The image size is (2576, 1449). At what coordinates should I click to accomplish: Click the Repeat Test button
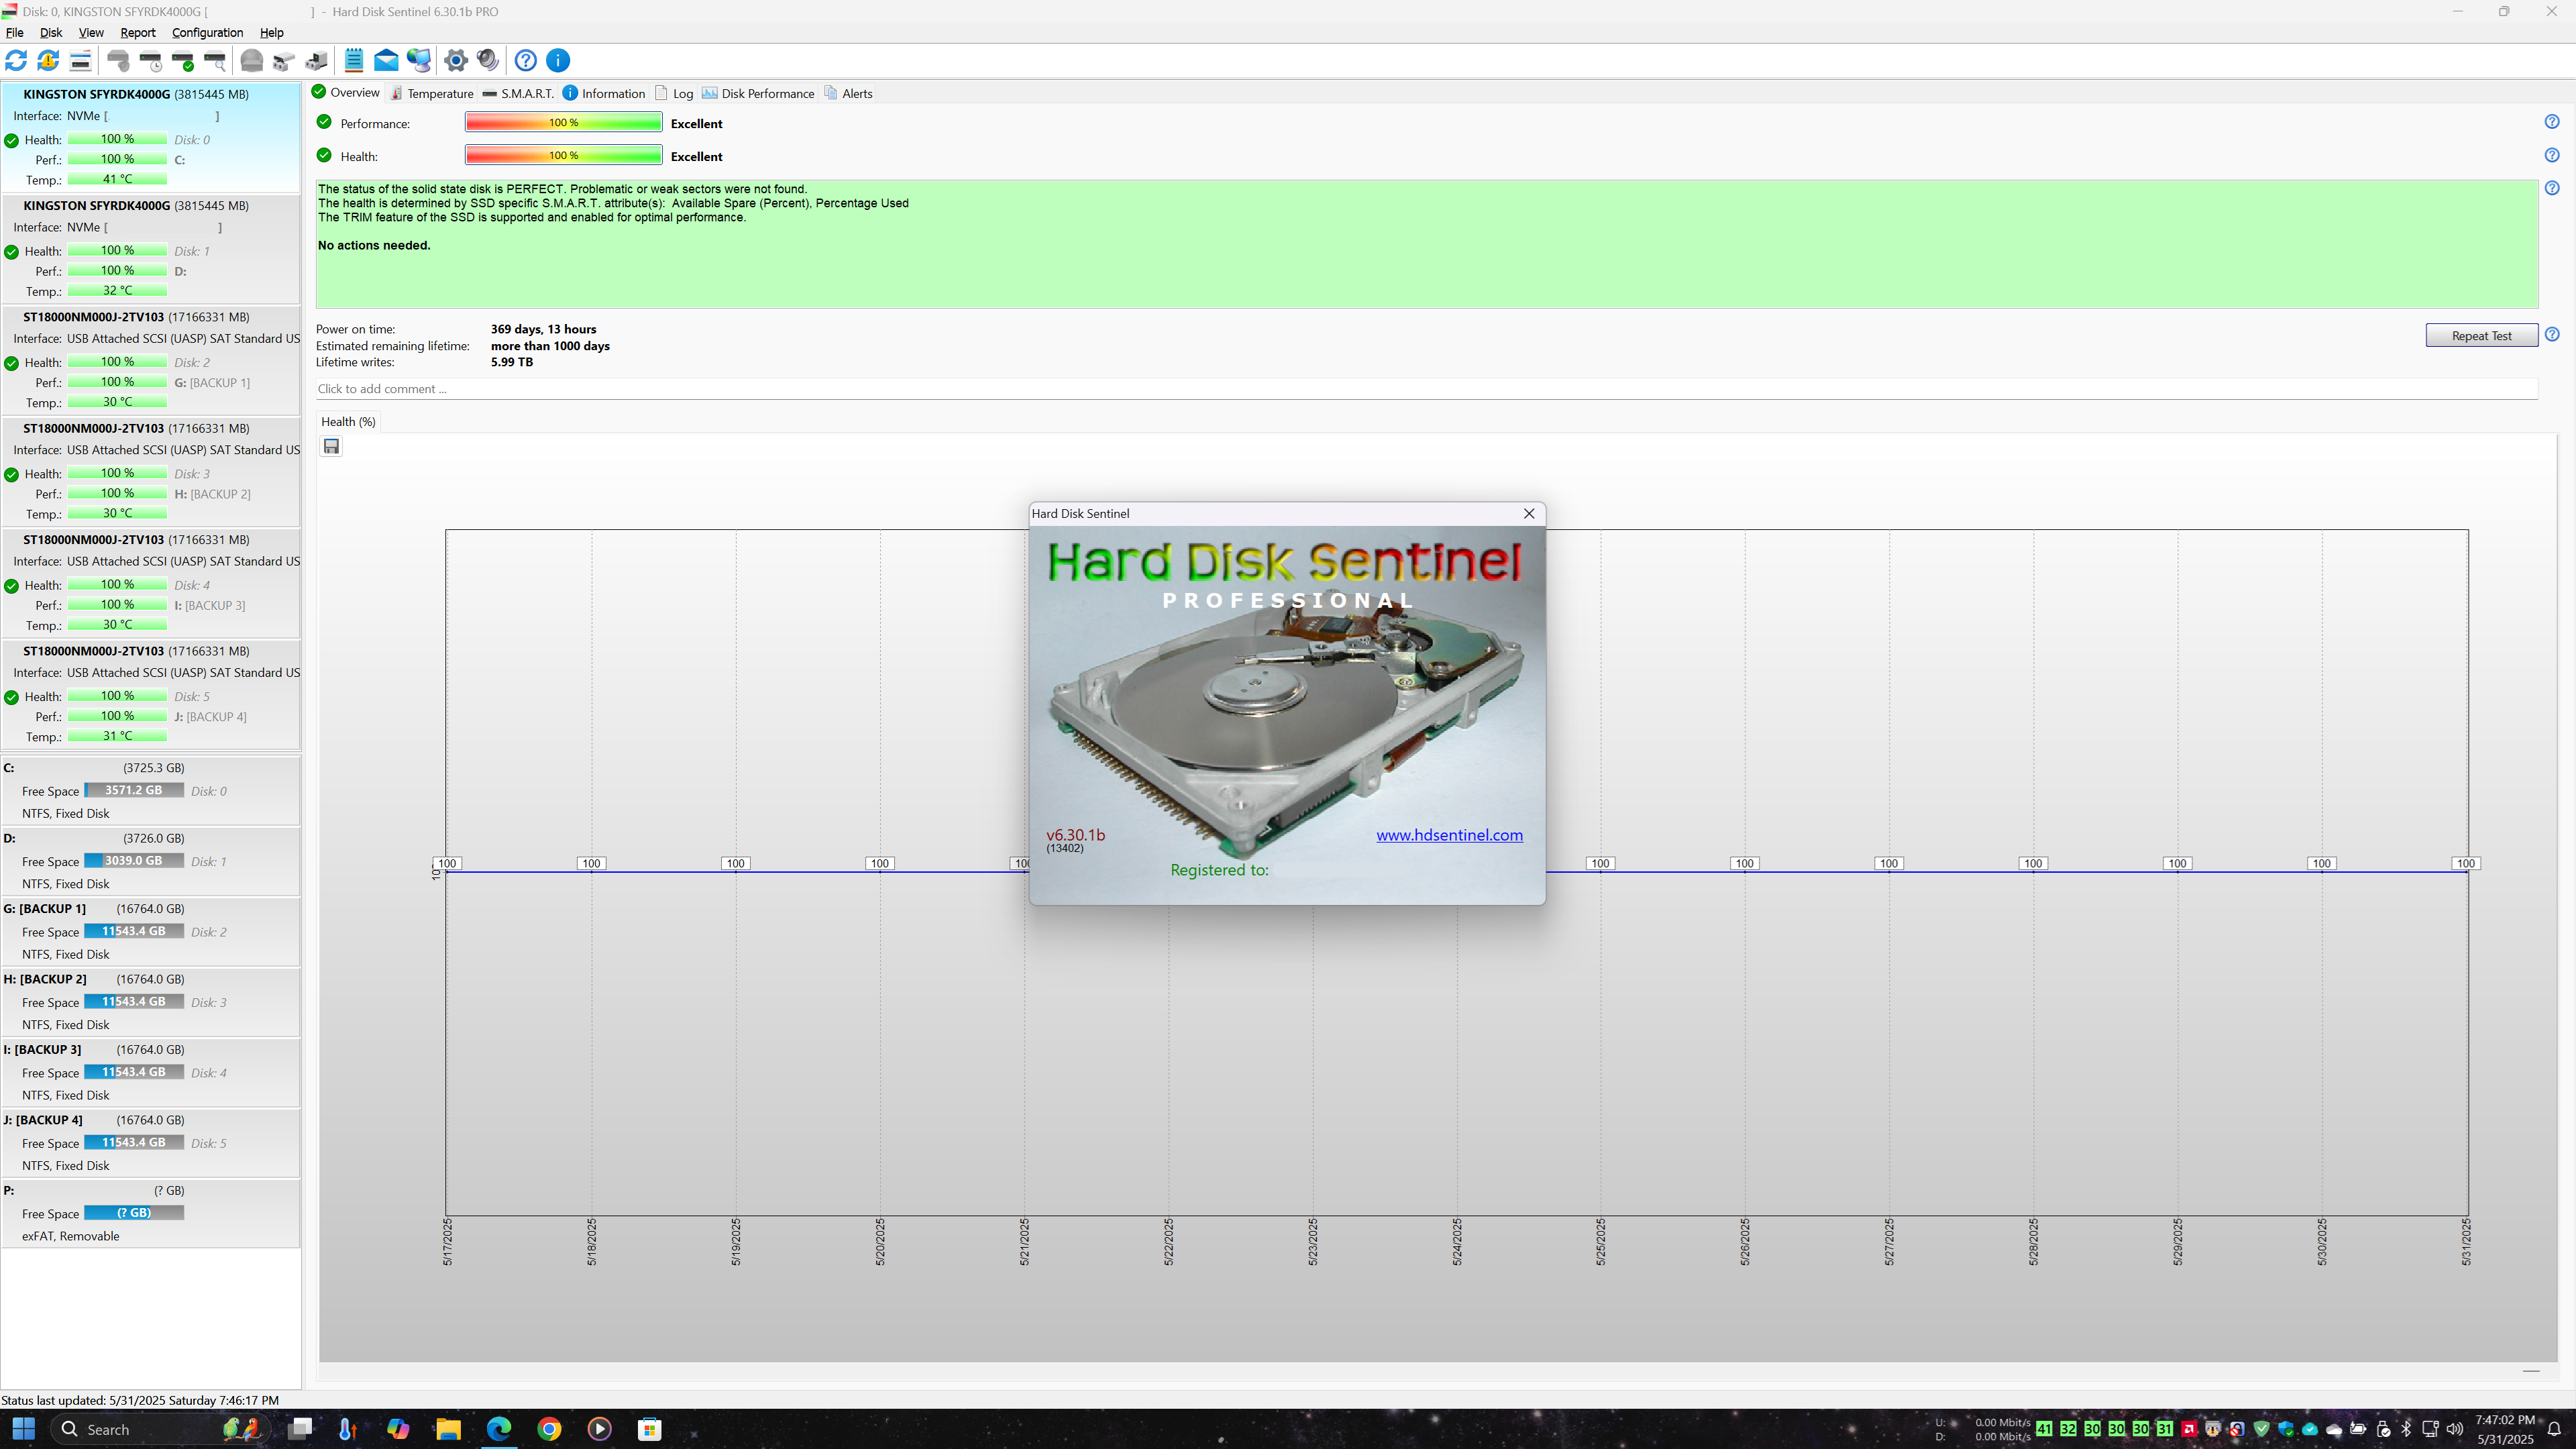(x=2482, y=335)
